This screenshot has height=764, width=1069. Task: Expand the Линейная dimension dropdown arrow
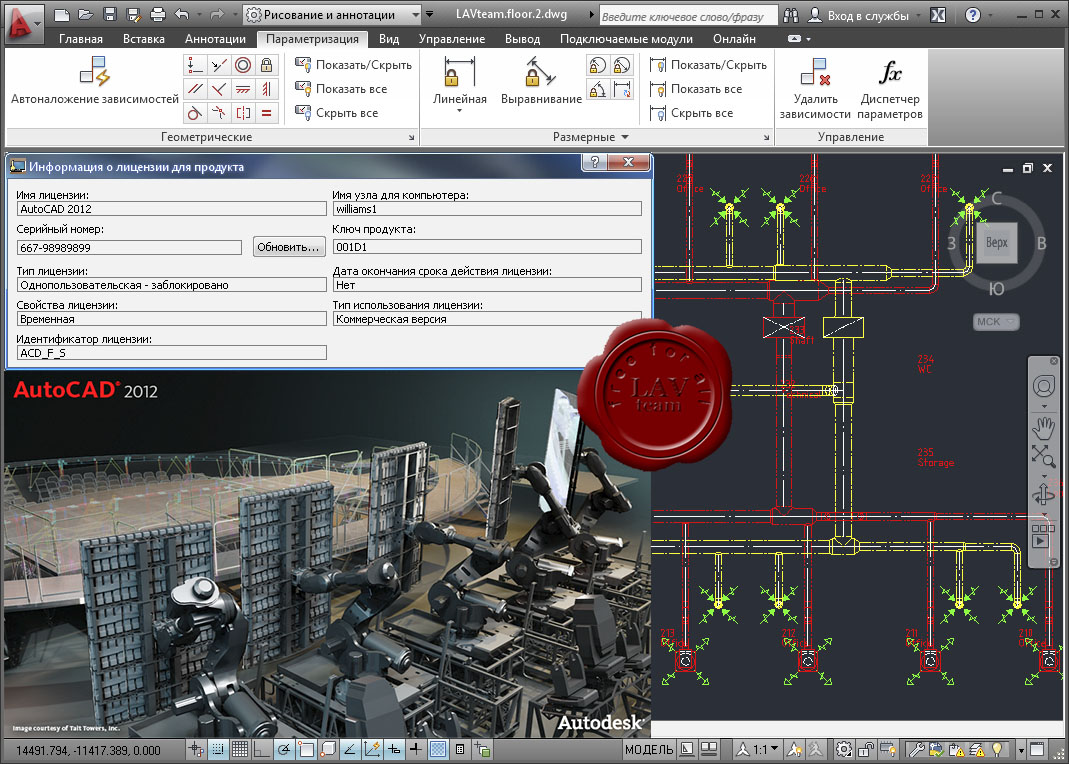click(459, 110)
